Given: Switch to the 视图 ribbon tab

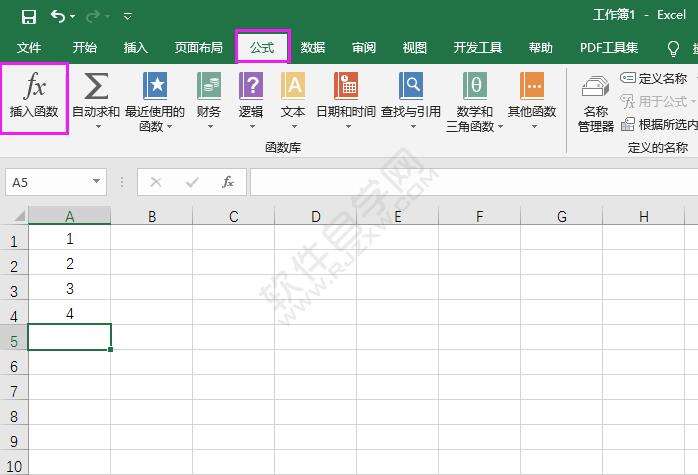Looking at the screenshot, I should 415,47.
